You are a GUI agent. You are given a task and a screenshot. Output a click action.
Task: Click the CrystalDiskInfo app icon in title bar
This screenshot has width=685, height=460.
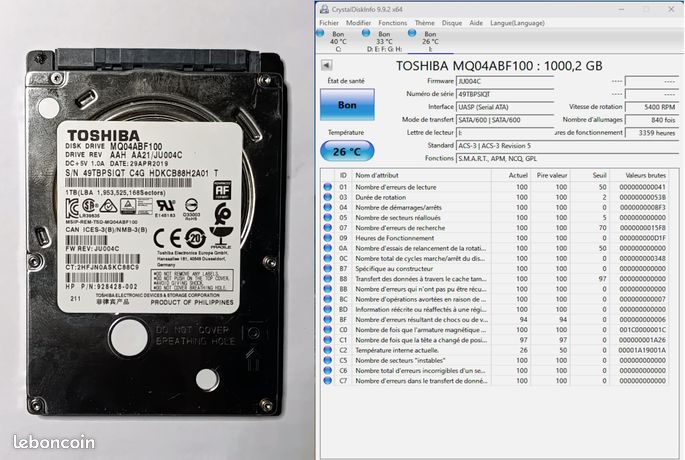pos(324,9)
